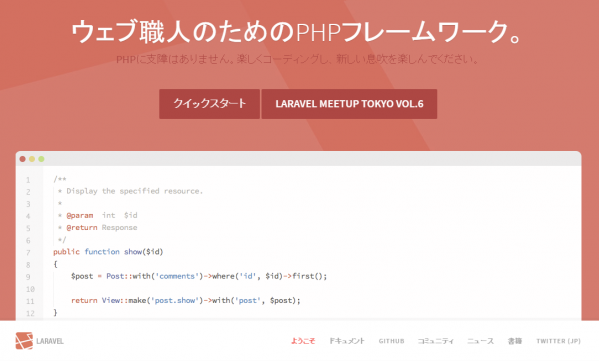This screenshot has width=599, height=361.
Task: Open the クイックスタート button
Action: tap(209, 104)
